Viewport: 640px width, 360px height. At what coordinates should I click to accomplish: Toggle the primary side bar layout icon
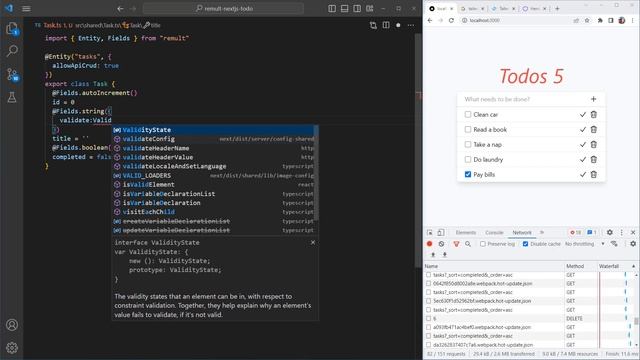(332, 9)
